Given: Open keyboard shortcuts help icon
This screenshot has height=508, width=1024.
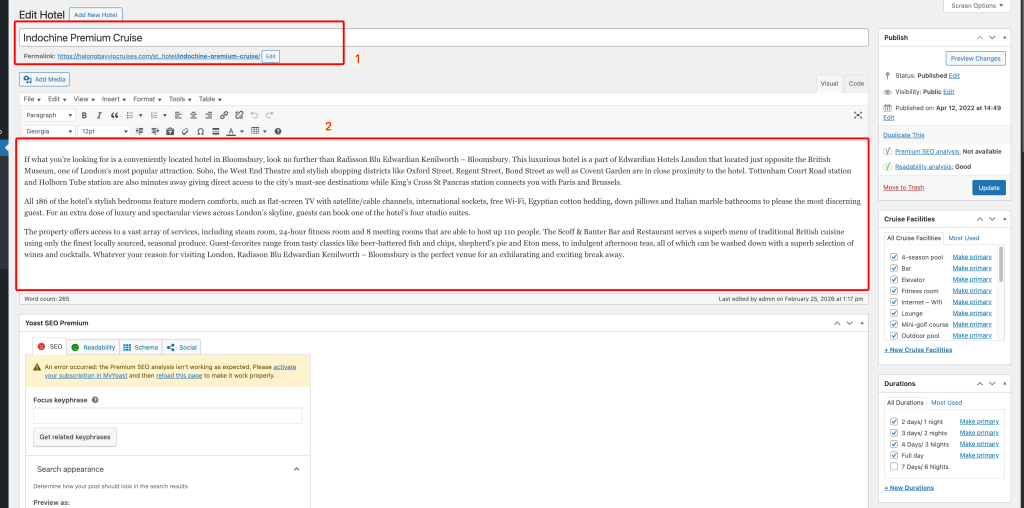Looking at the screenshot, I should (278, 131).
